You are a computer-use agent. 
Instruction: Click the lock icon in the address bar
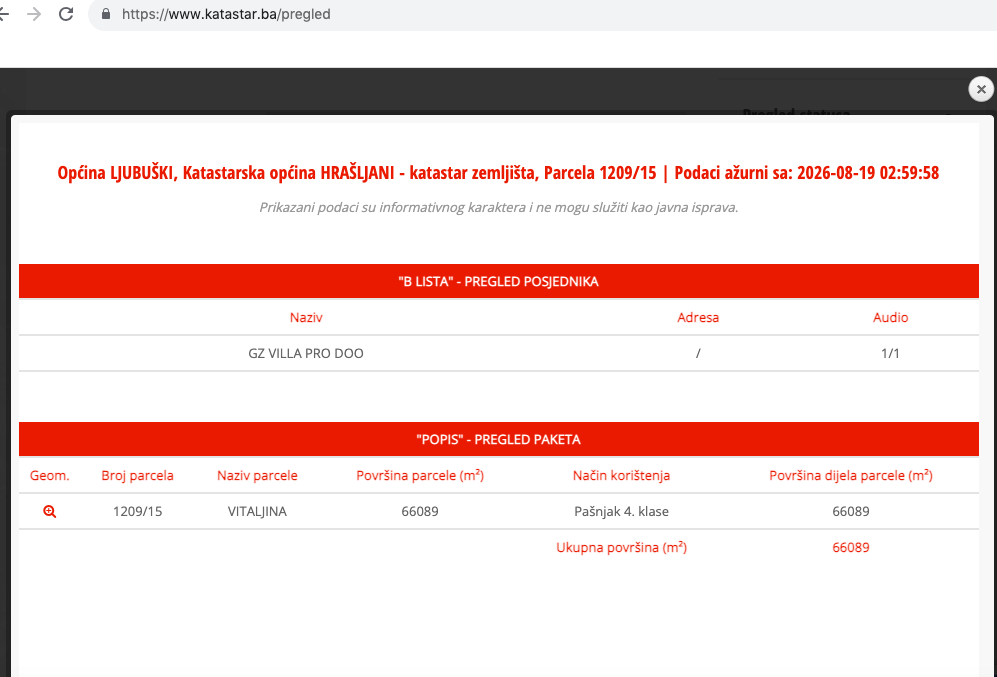tap(106, 14)
